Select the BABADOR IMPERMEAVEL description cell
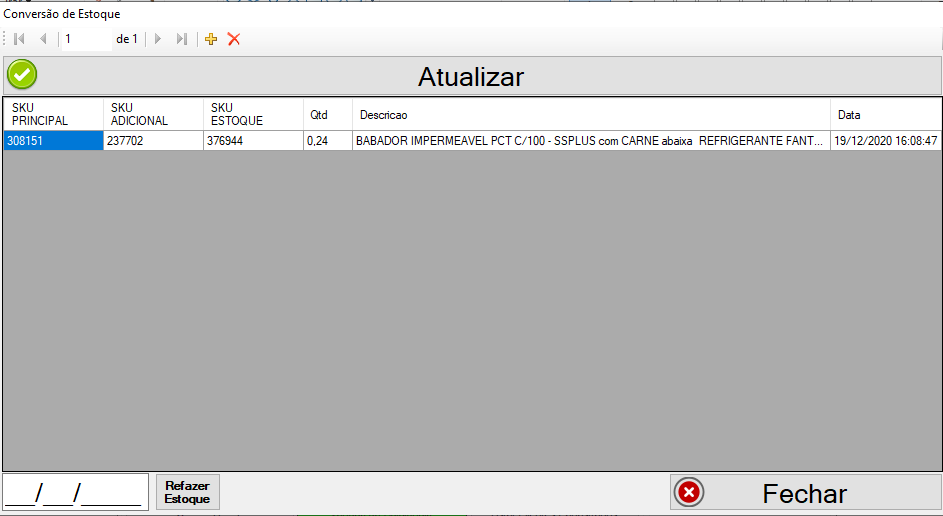This screenshot has width=943, height=516. coord(591,141)
